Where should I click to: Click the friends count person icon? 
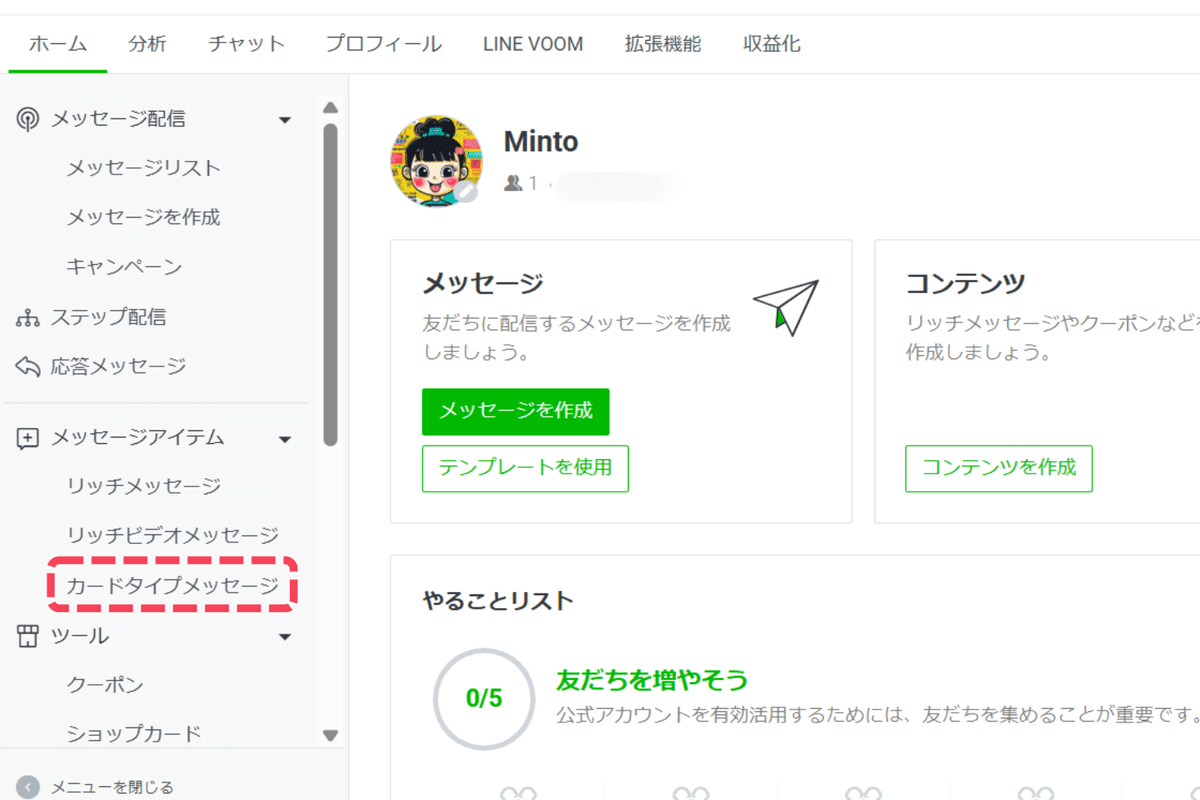pos(513,183)
